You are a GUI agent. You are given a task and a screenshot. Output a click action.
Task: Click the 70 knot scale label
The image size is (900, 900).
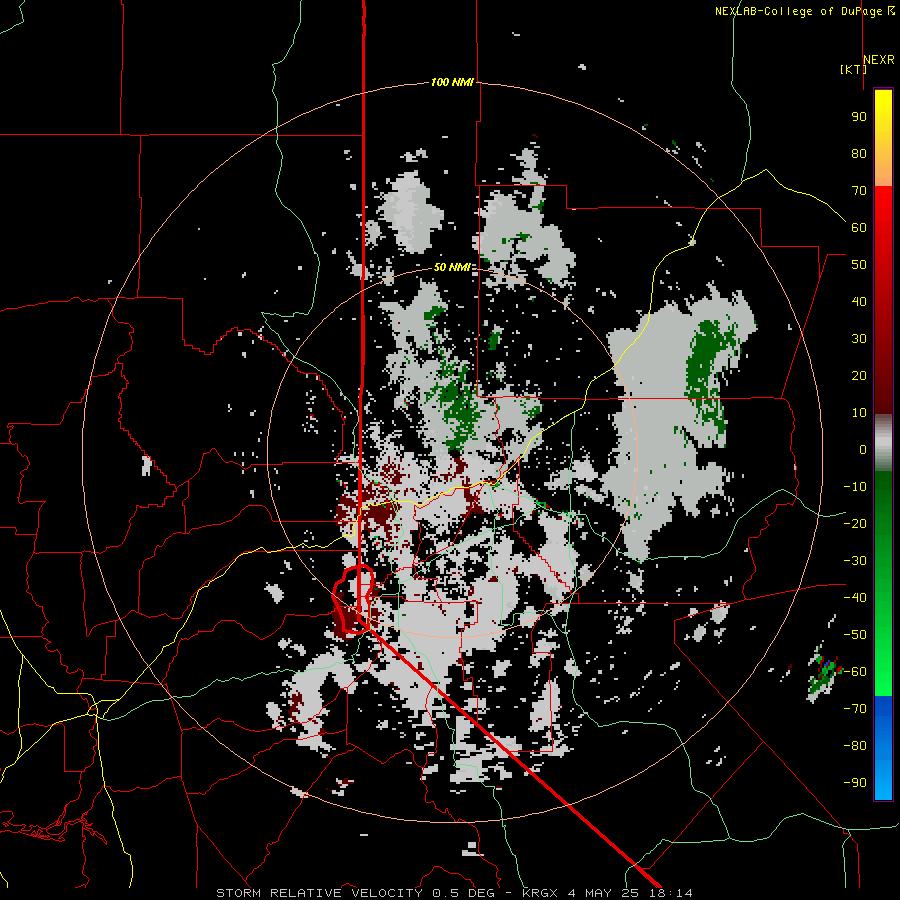pyautogui.click(x=859, y=191)
